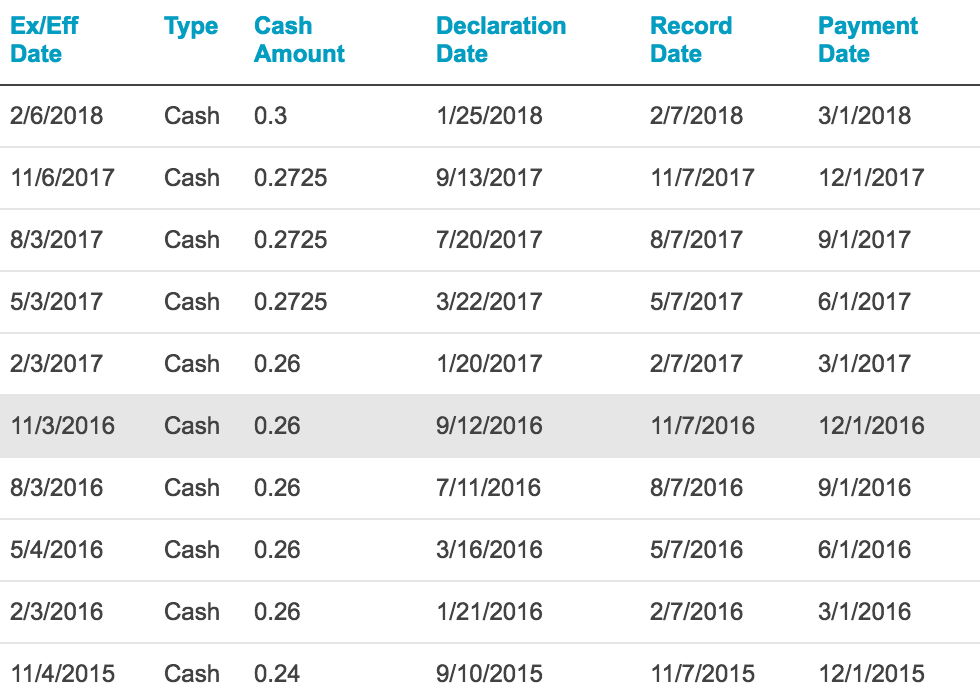Click the 11/6/2017 ex-date cell
This screenshot has height=700, width=980.
coord(63,178)
